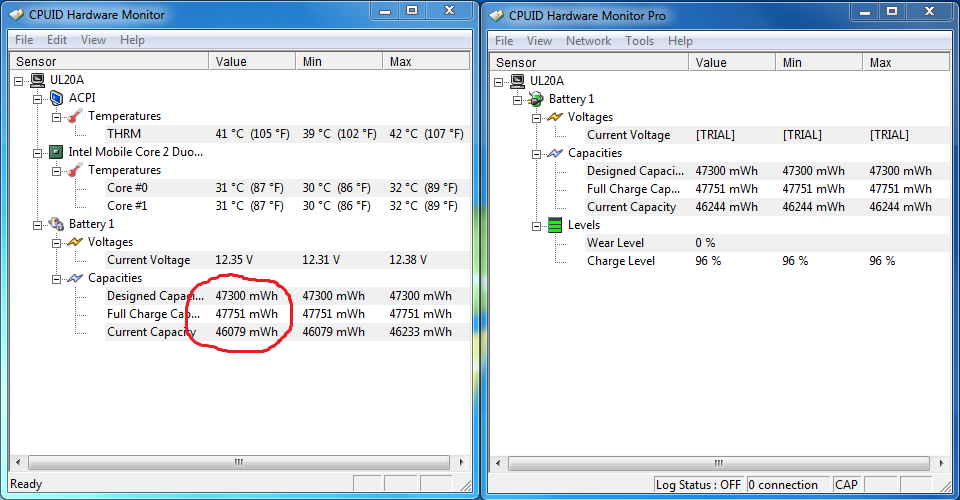Open the File menu in Hardware Monitor Pro

pyautogui.click(x=504, y=41)
